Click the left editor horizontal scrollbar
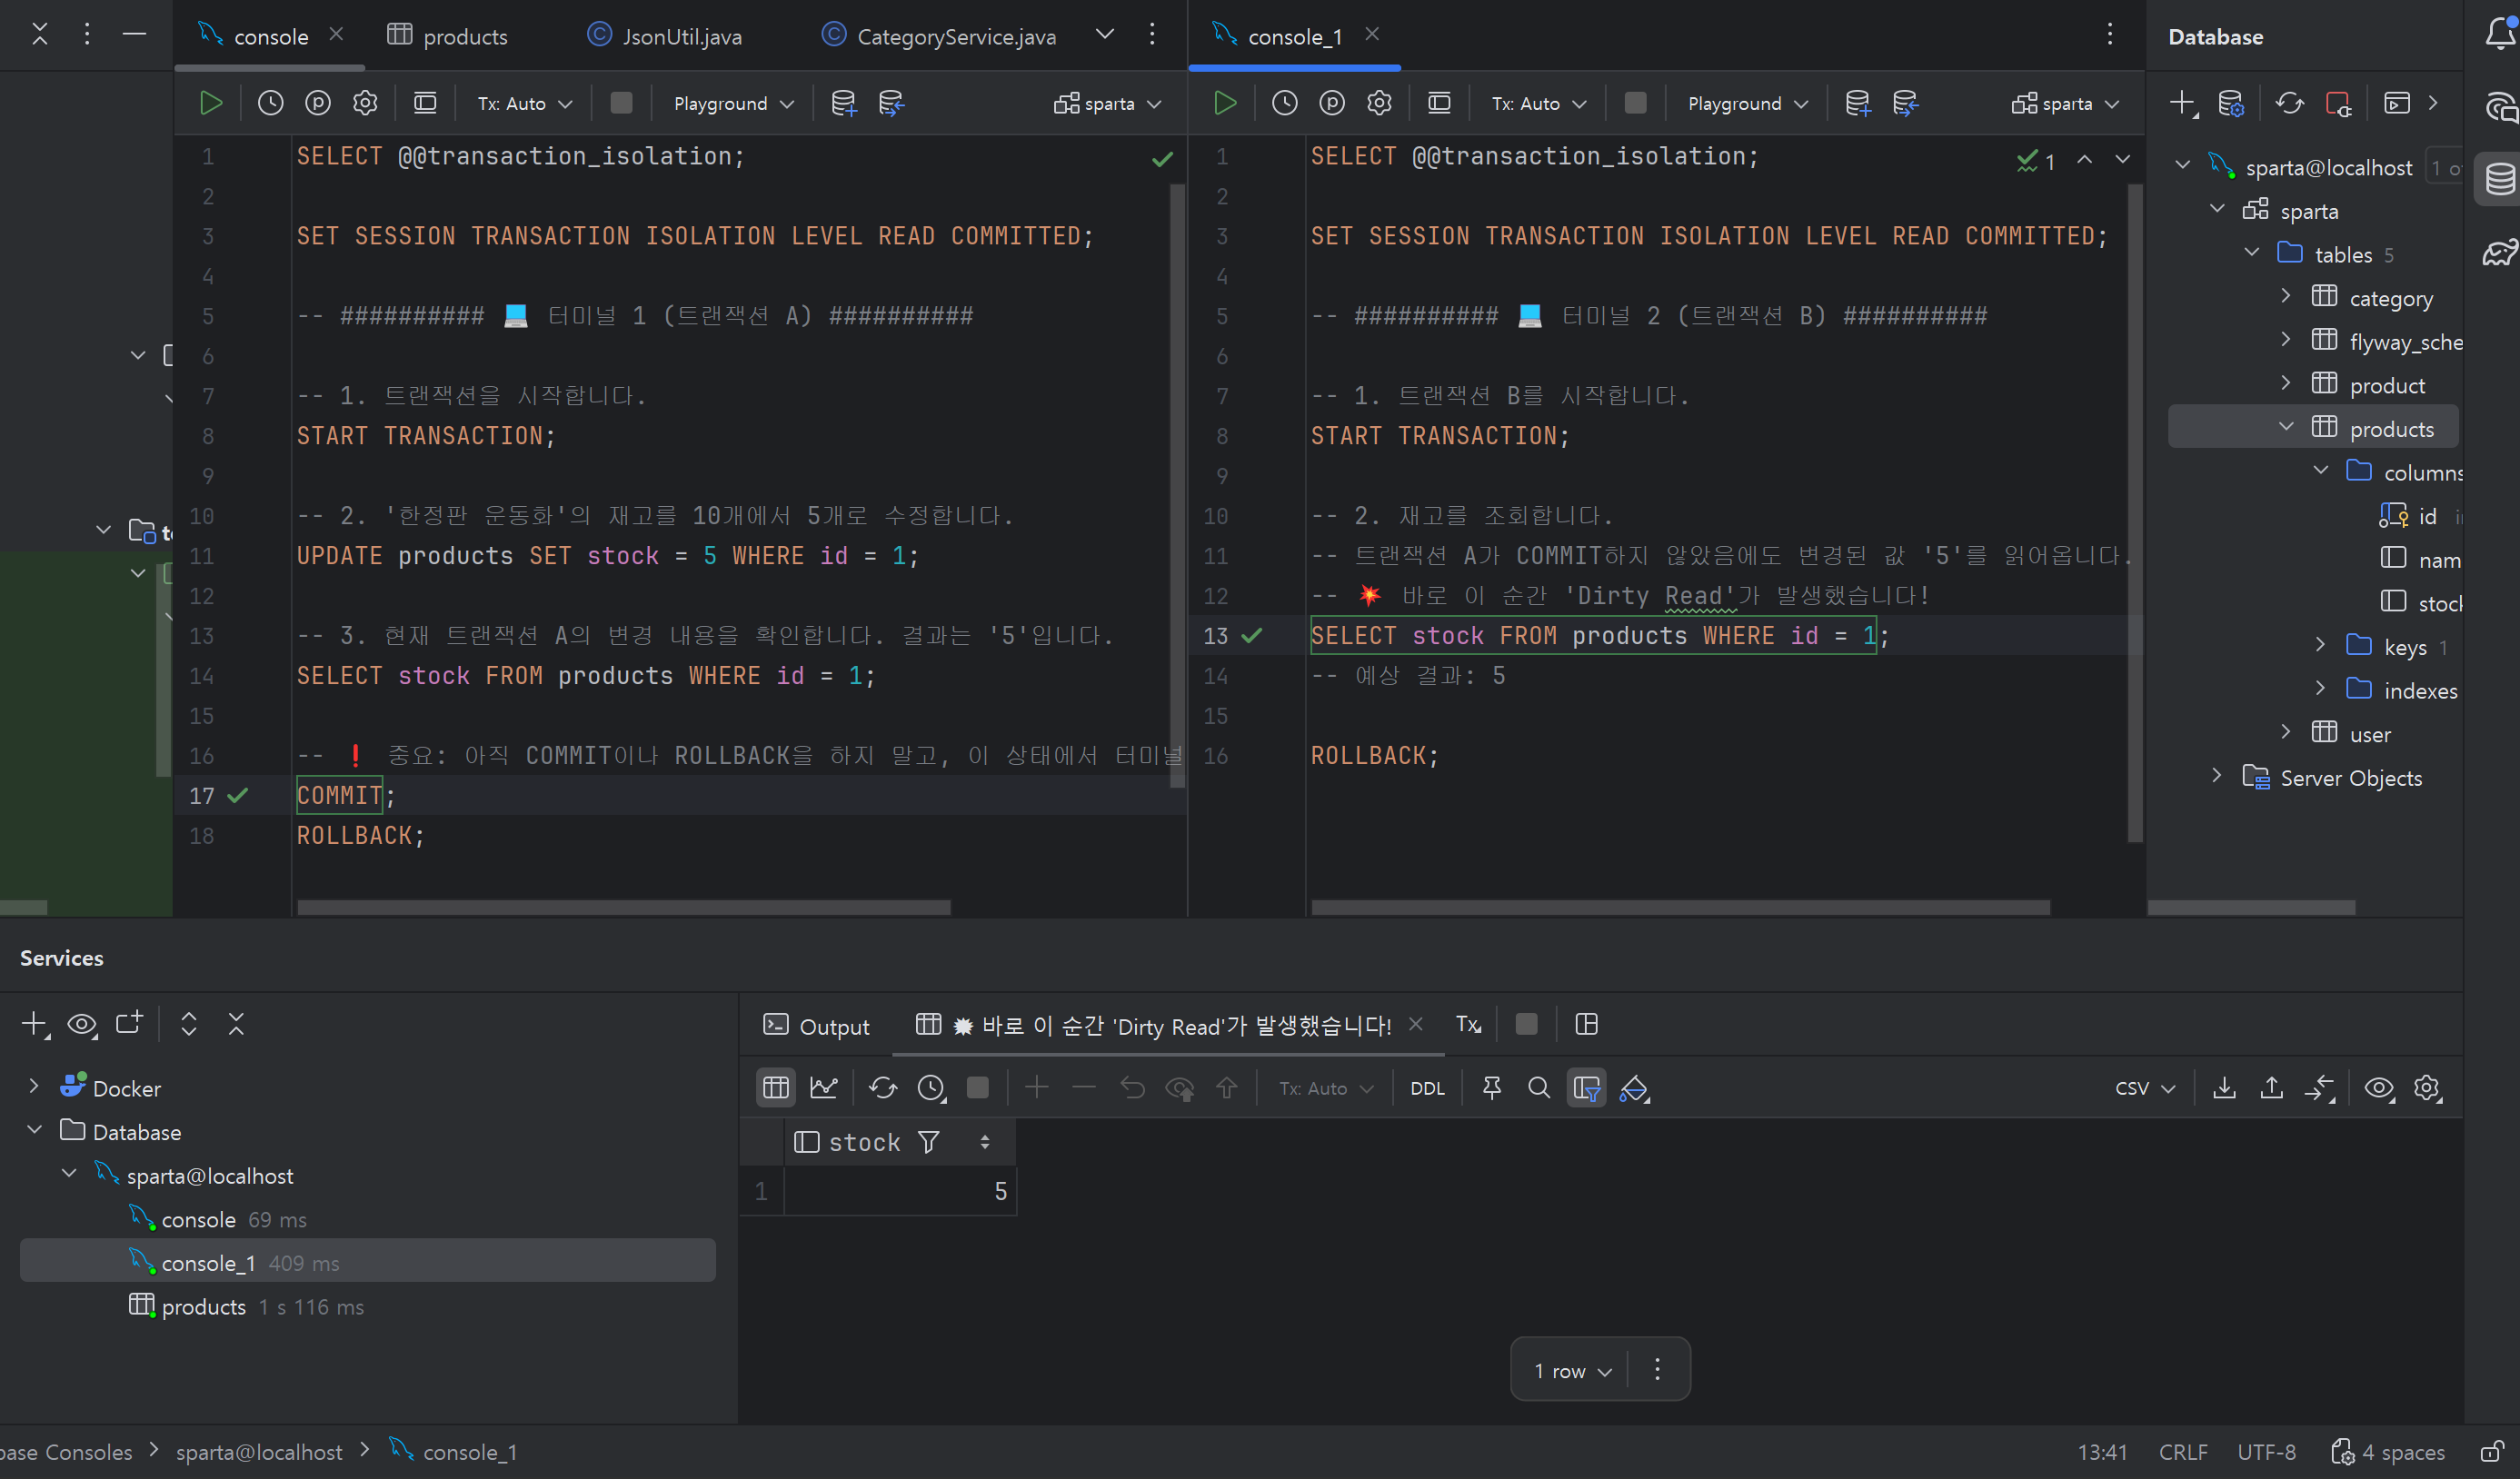Screen dimensions: 2520x1479 [x=623, y=908]
